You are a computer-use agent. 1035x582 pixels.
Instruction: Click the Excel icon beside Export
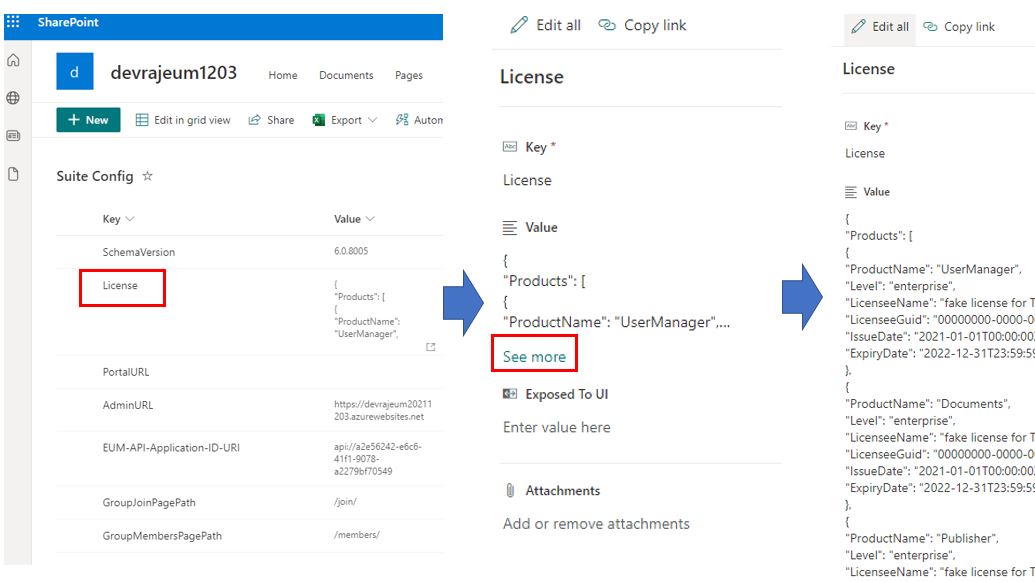[x=319, y=120]
